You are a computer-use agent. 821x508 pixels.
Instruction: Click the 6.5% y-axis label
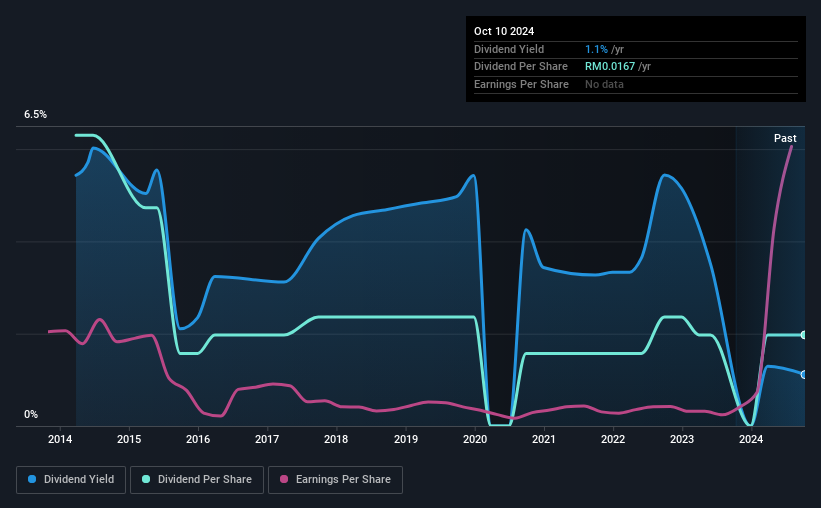(36, 114)
